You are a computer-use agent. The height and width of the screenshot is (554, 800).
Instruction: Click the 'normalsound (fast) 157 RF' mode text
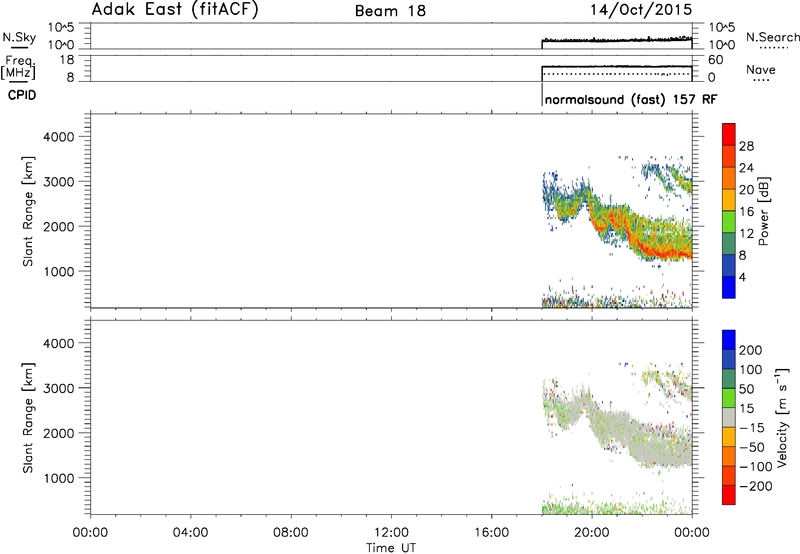click(631, 99)
